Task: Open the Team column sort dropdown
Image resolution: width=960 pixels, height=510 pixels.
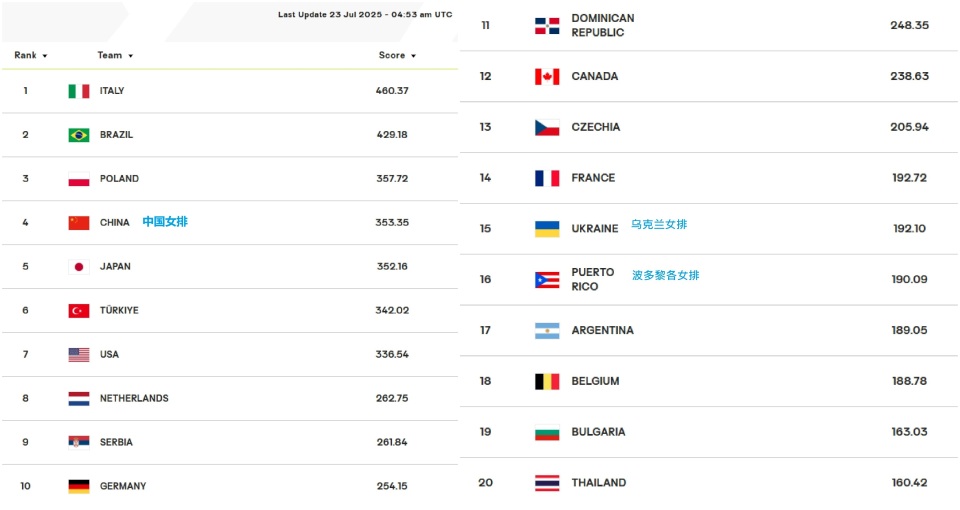Action: click(x=130, y=56)
